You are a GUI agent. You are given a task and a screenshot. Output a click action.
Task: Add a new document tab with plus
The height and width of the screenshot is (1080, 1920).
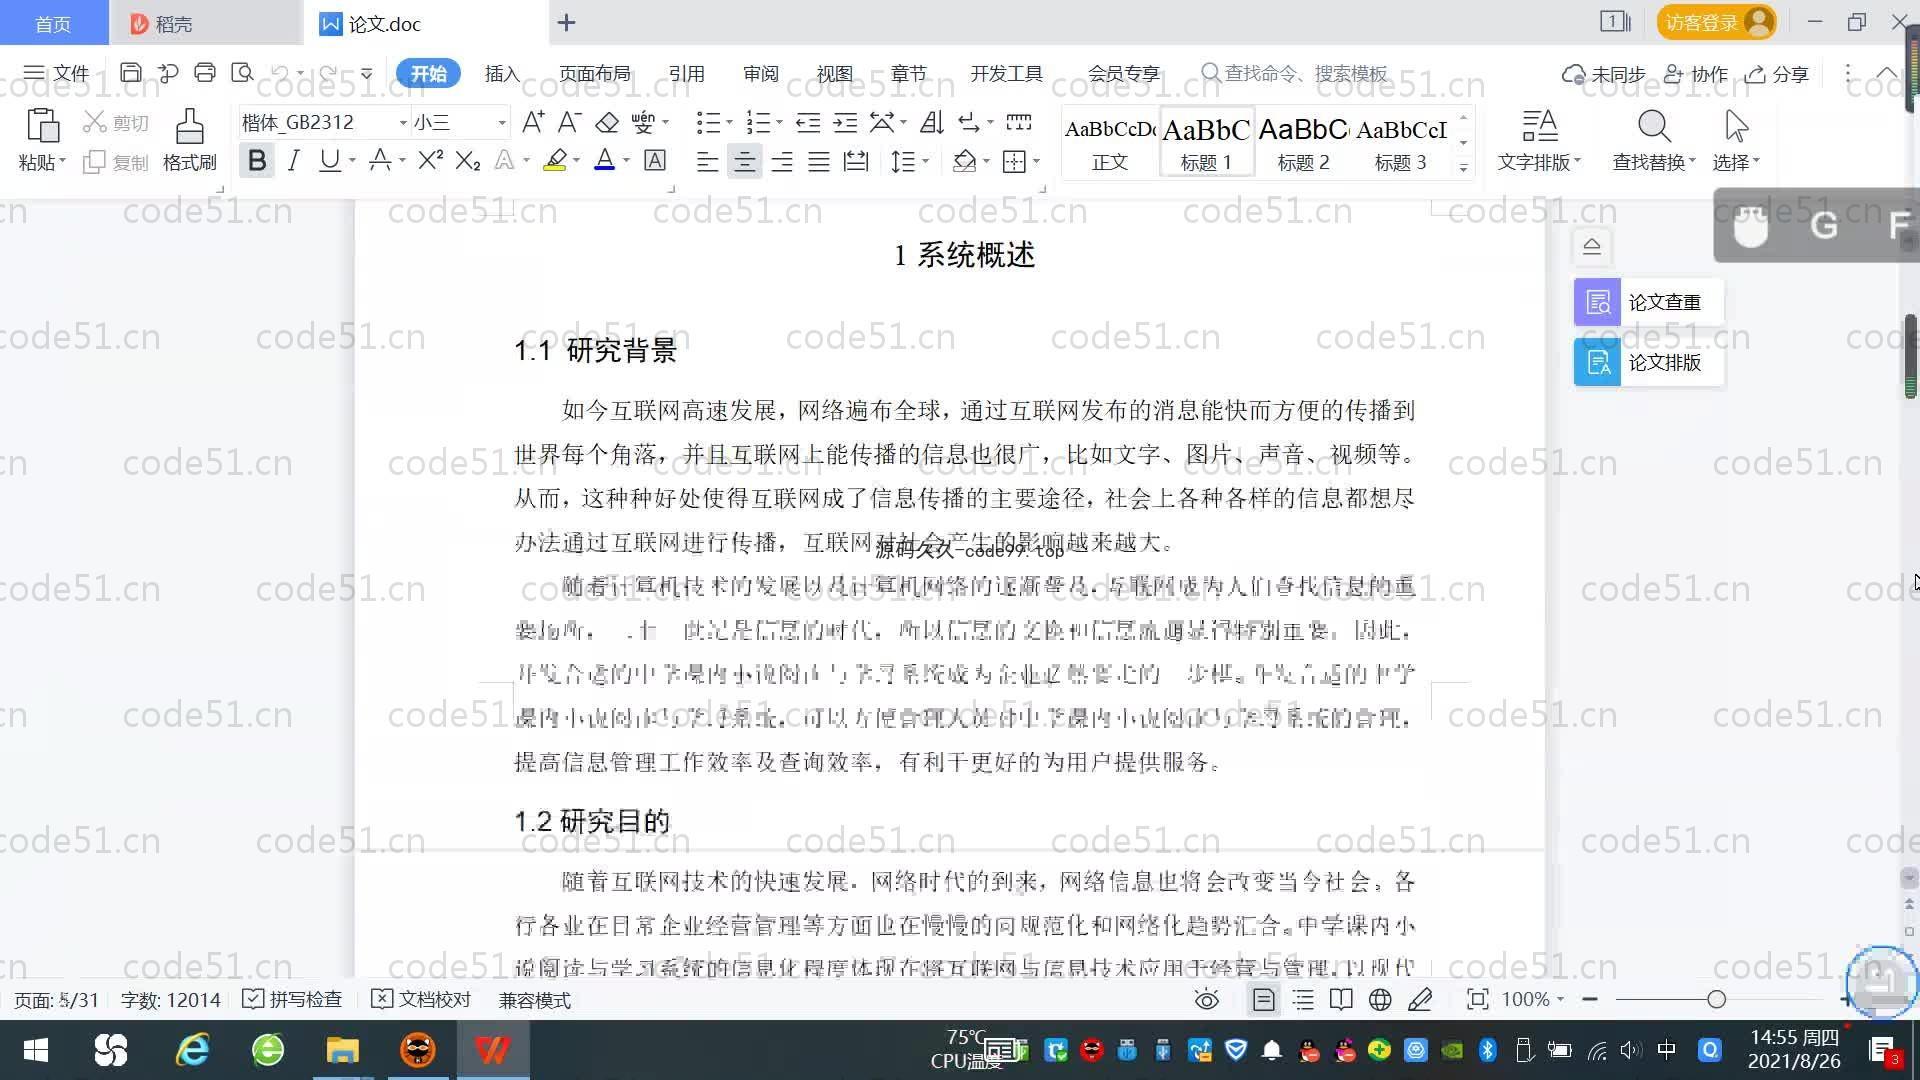pos(567,22)
